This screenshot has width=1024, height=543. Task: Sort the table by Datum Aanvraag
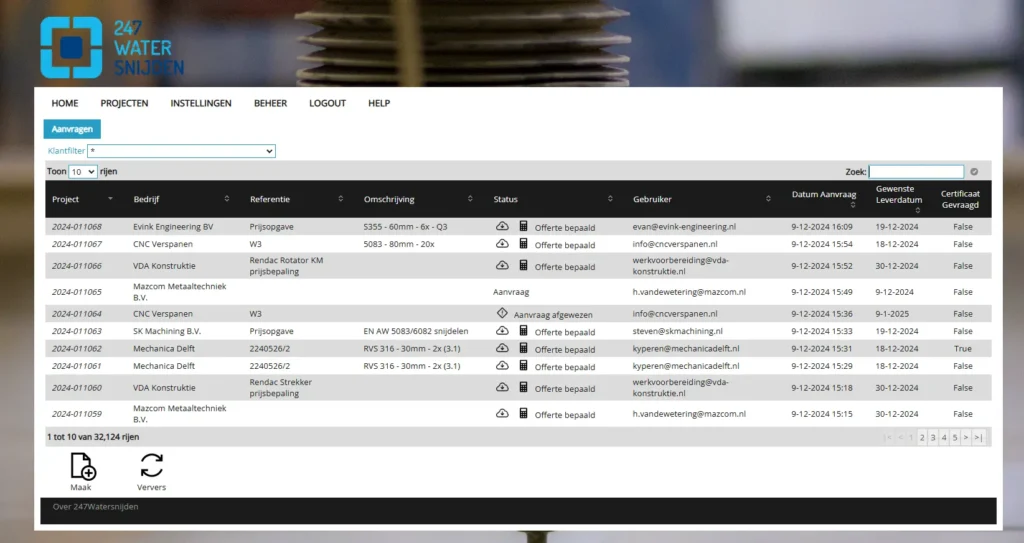(x=825, y=199)
